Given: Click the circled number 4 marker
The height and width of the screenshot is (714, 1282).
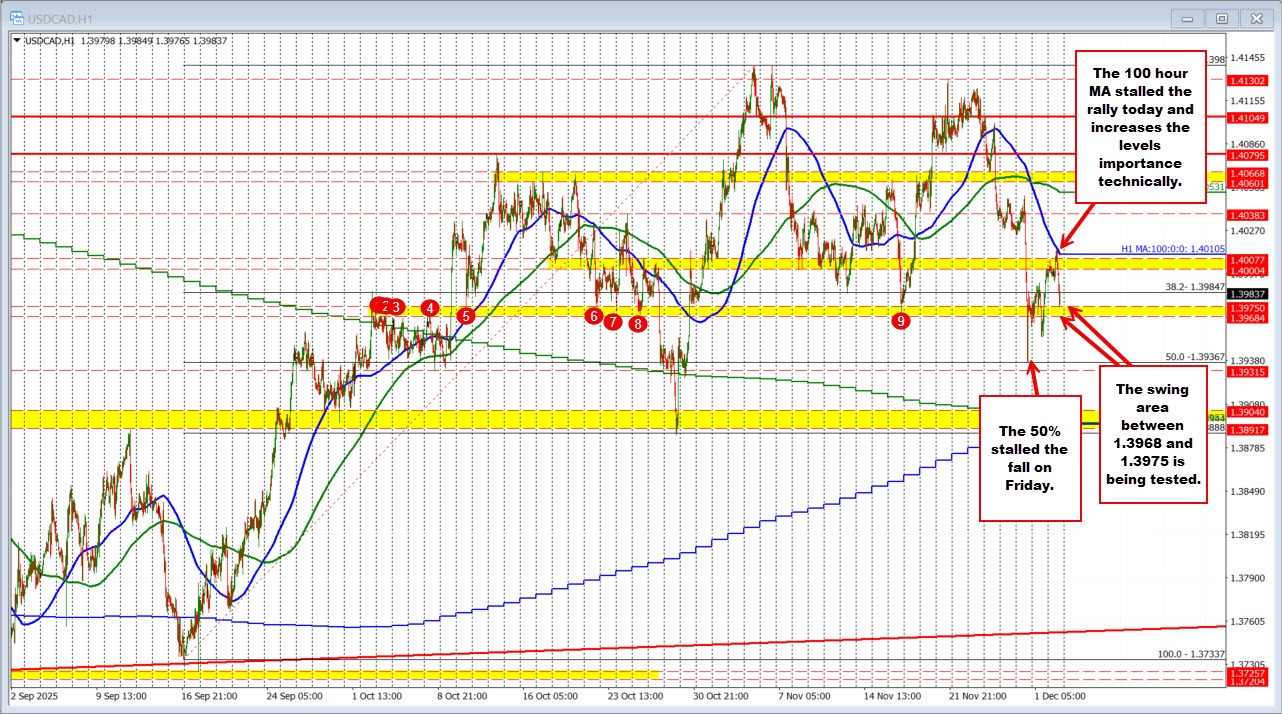Looking at the screenshot, I should point(430,308).
